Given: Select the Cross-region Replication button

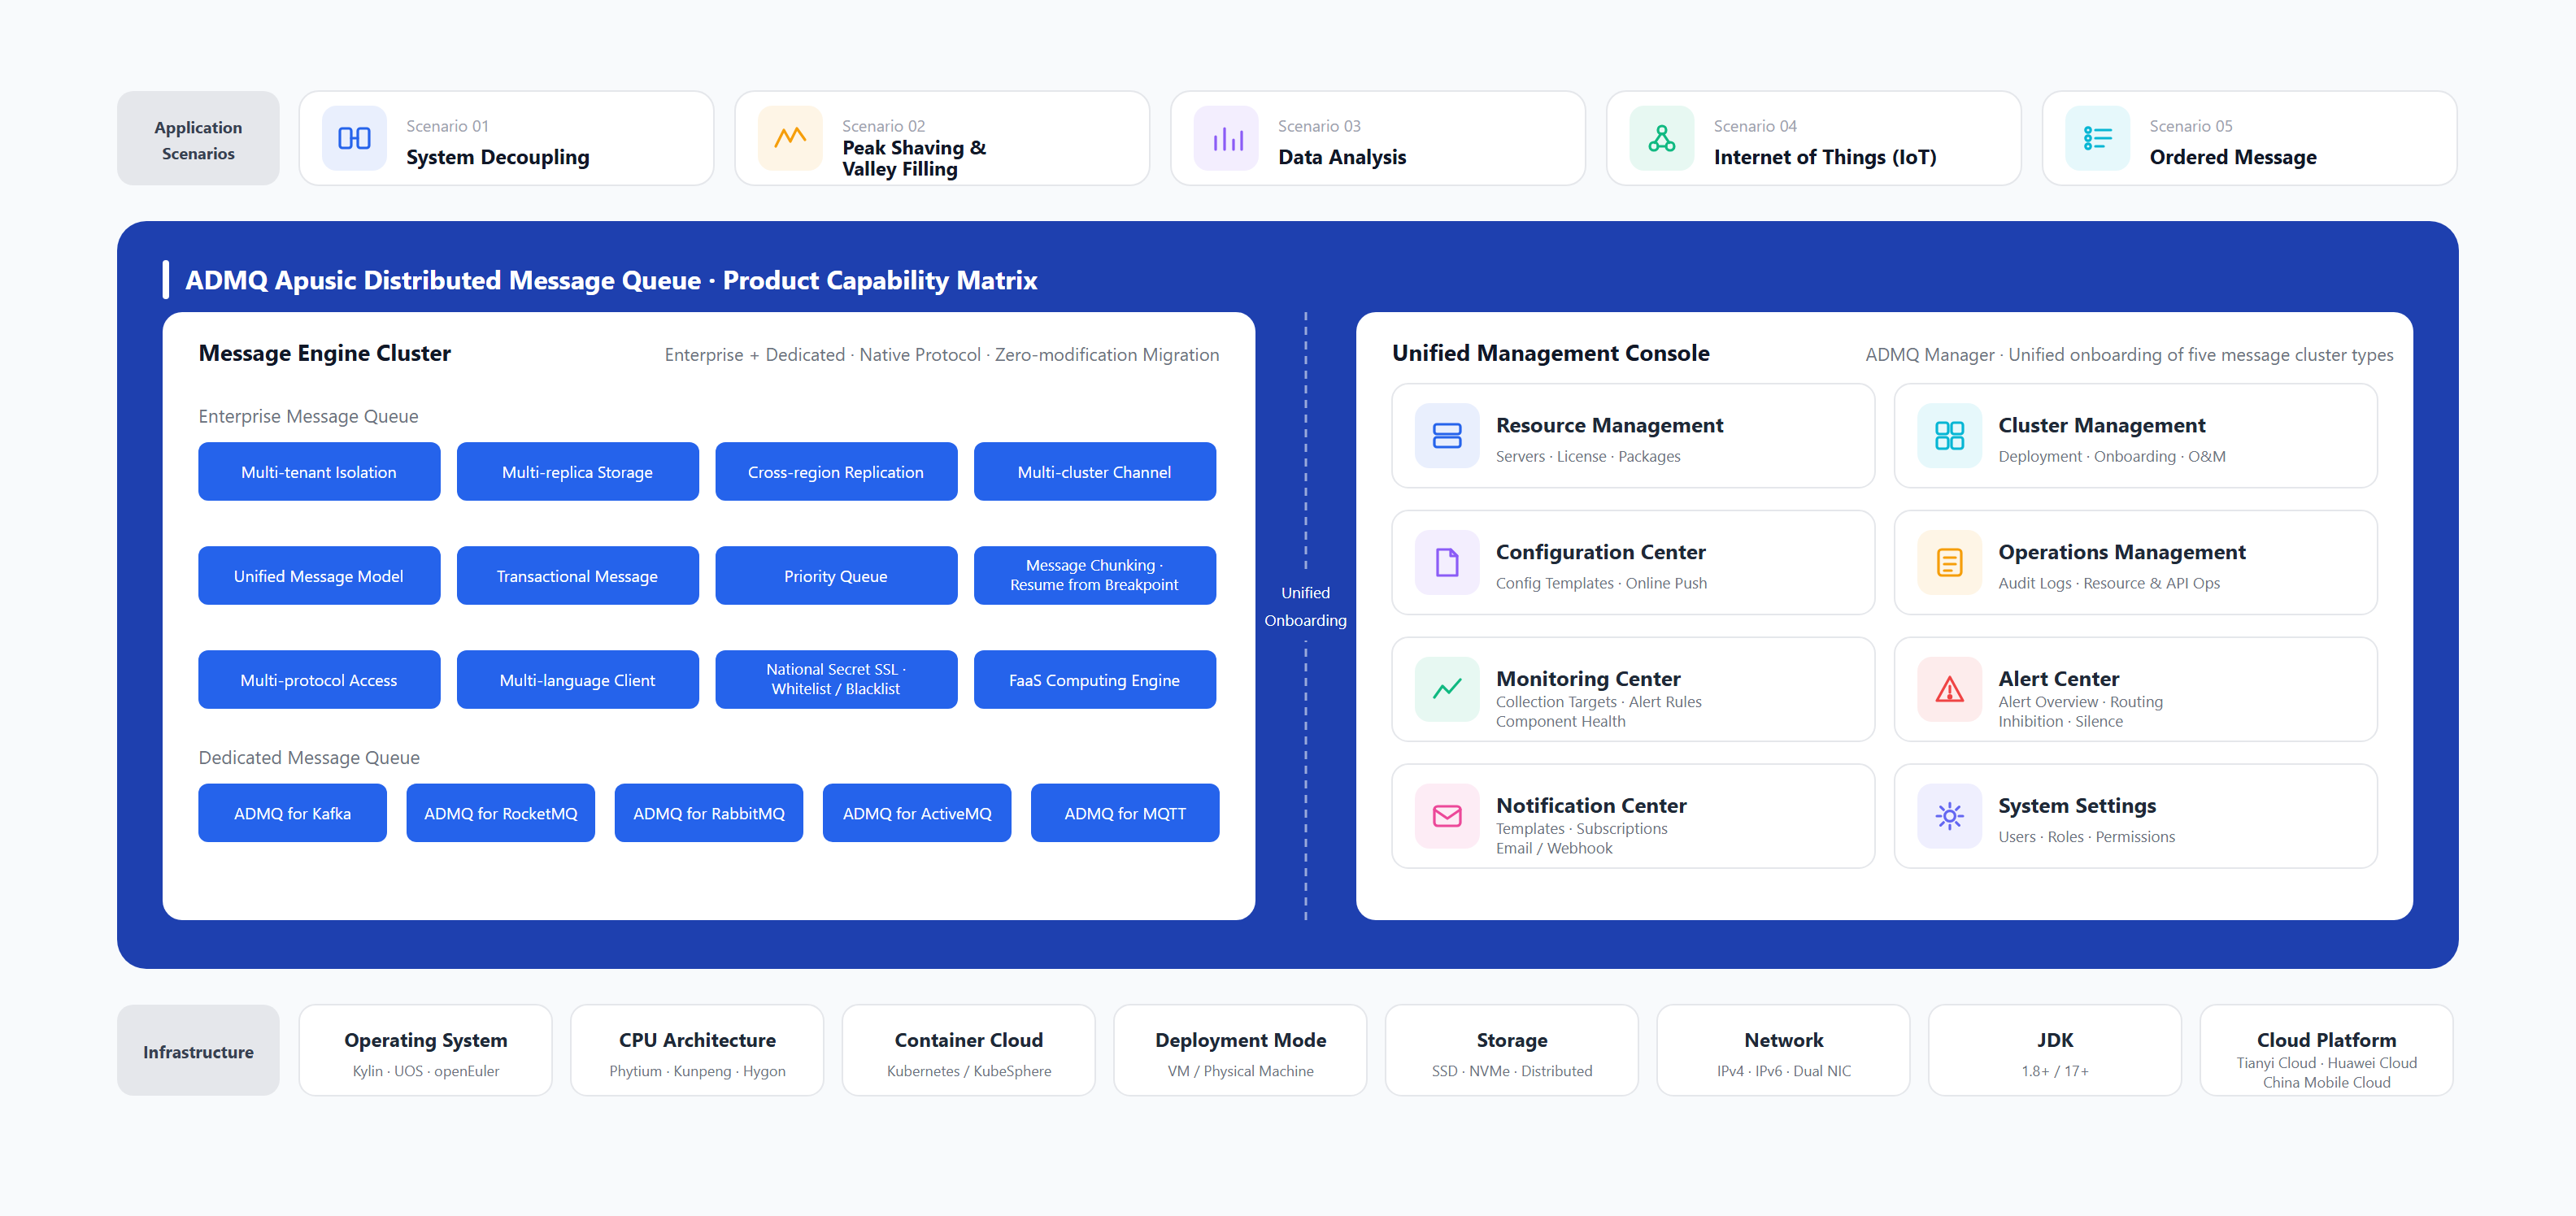Looking at the screenshot, I should pos(836,472).
